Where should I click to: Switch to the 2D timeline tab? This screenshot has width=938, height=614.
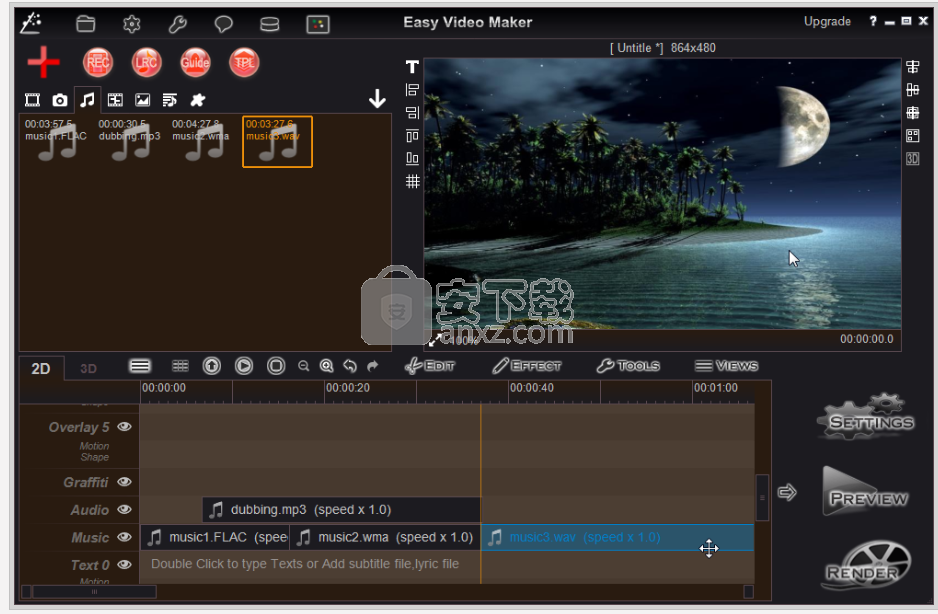click(41, 368)
